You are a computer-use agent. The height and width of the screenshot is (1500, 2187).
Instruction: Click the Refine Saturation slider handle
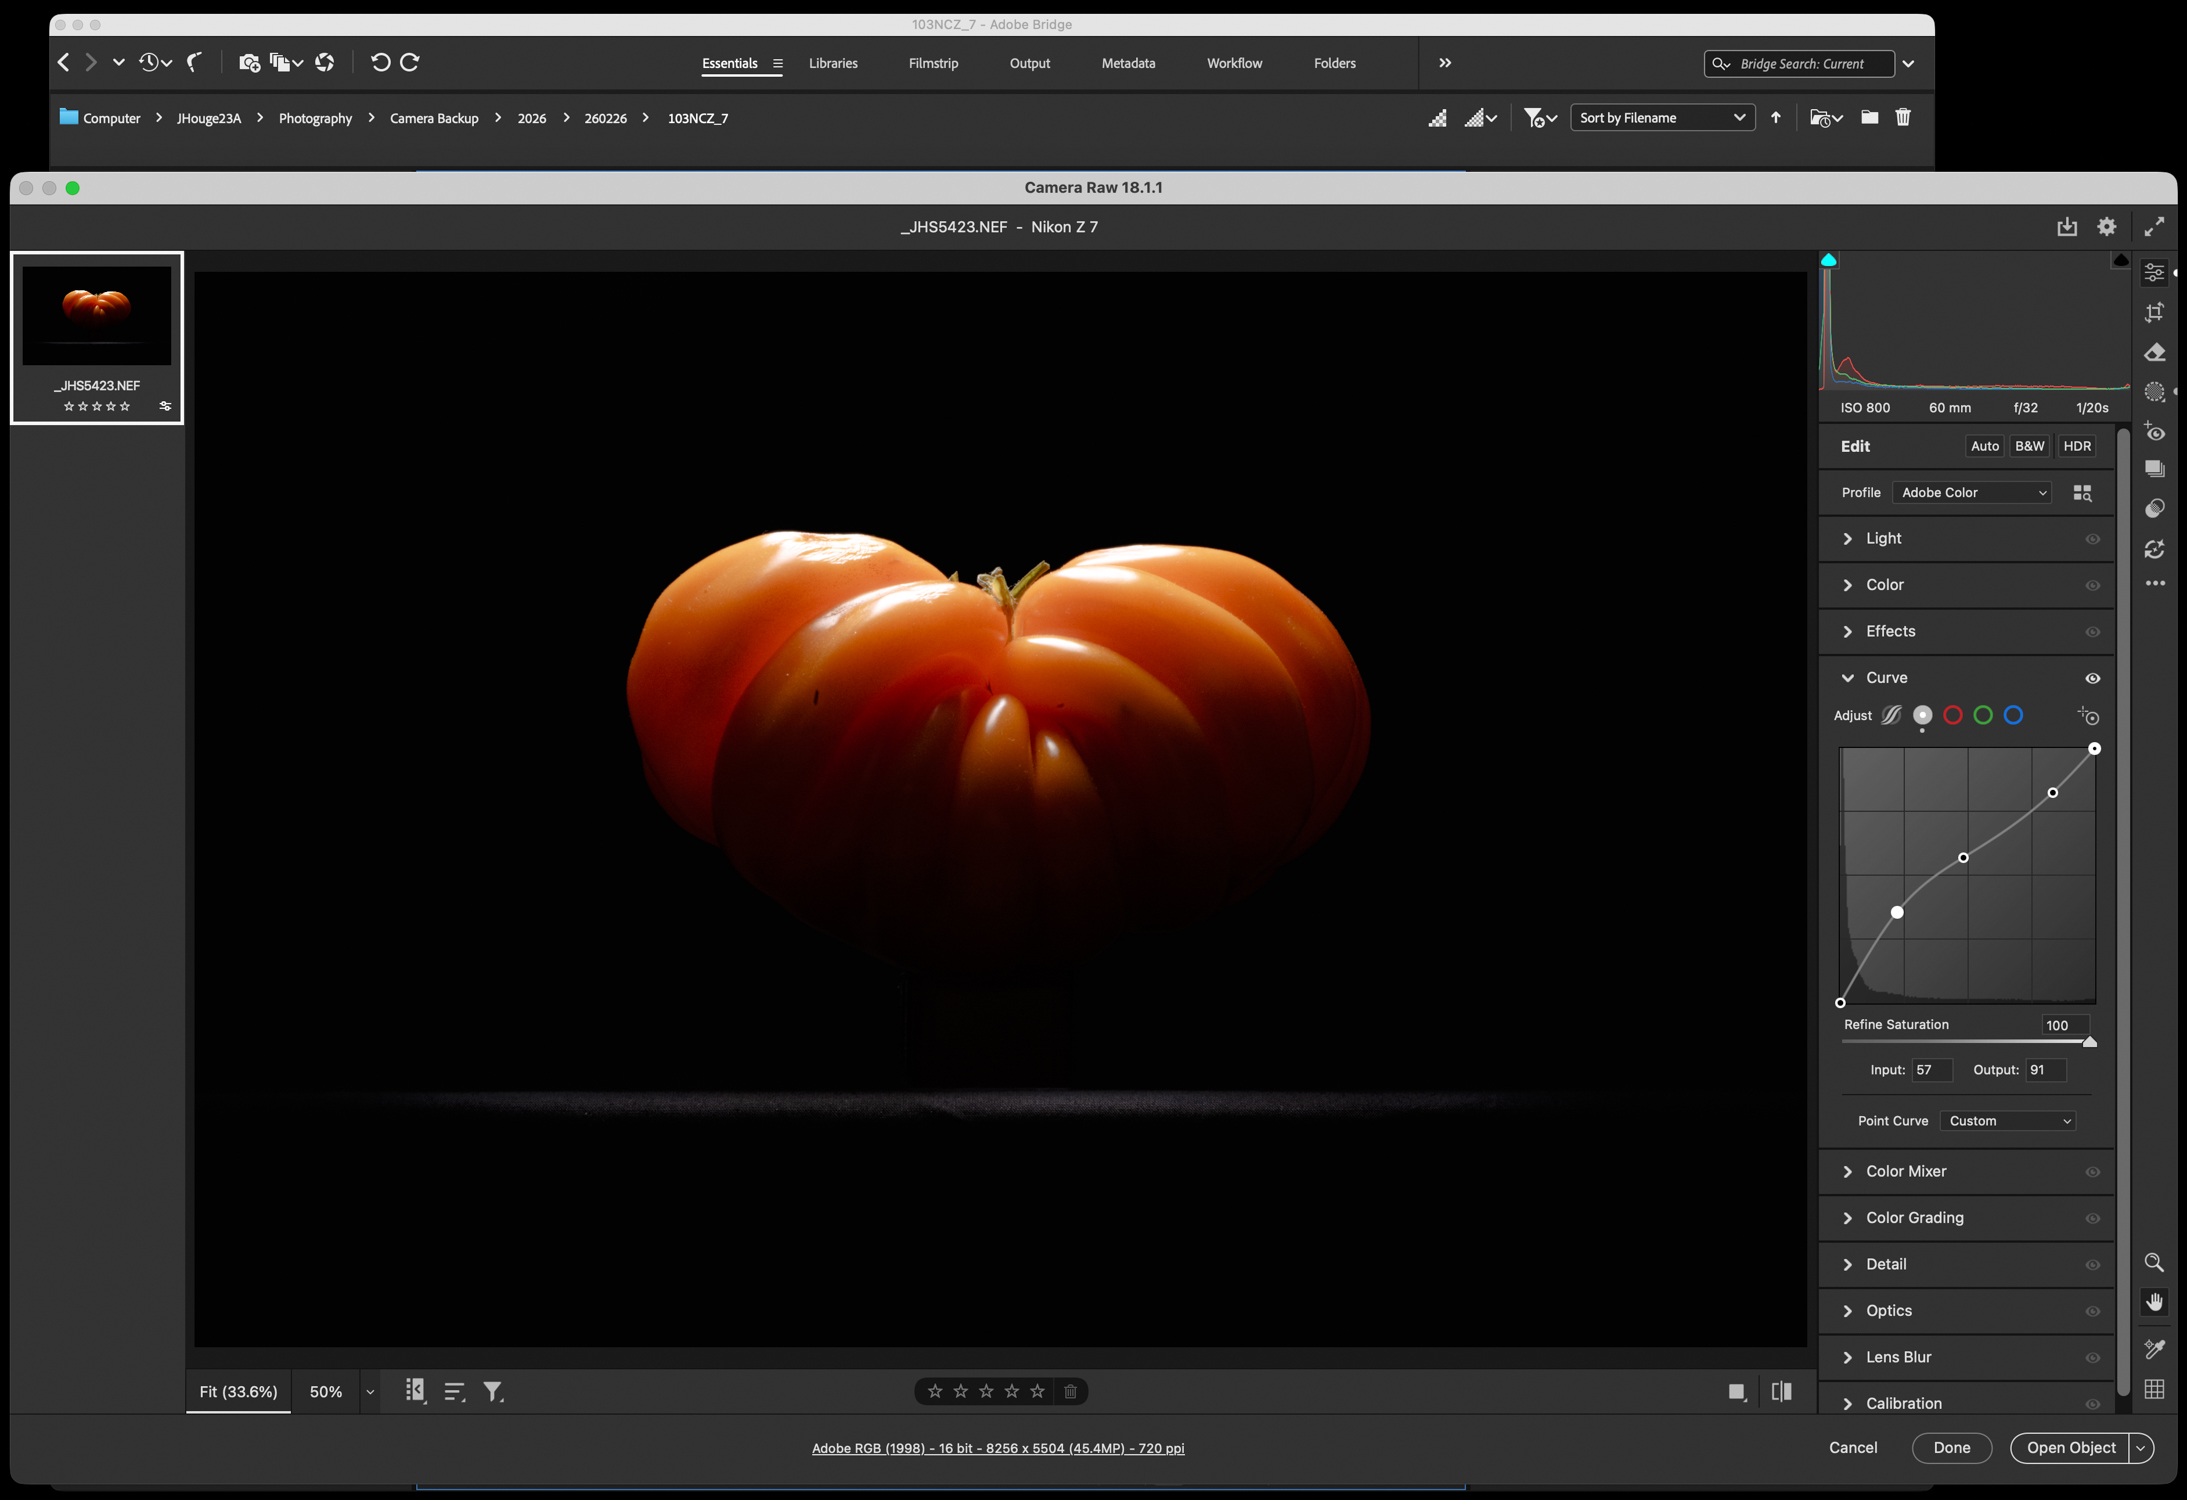pos(2088,1042)
